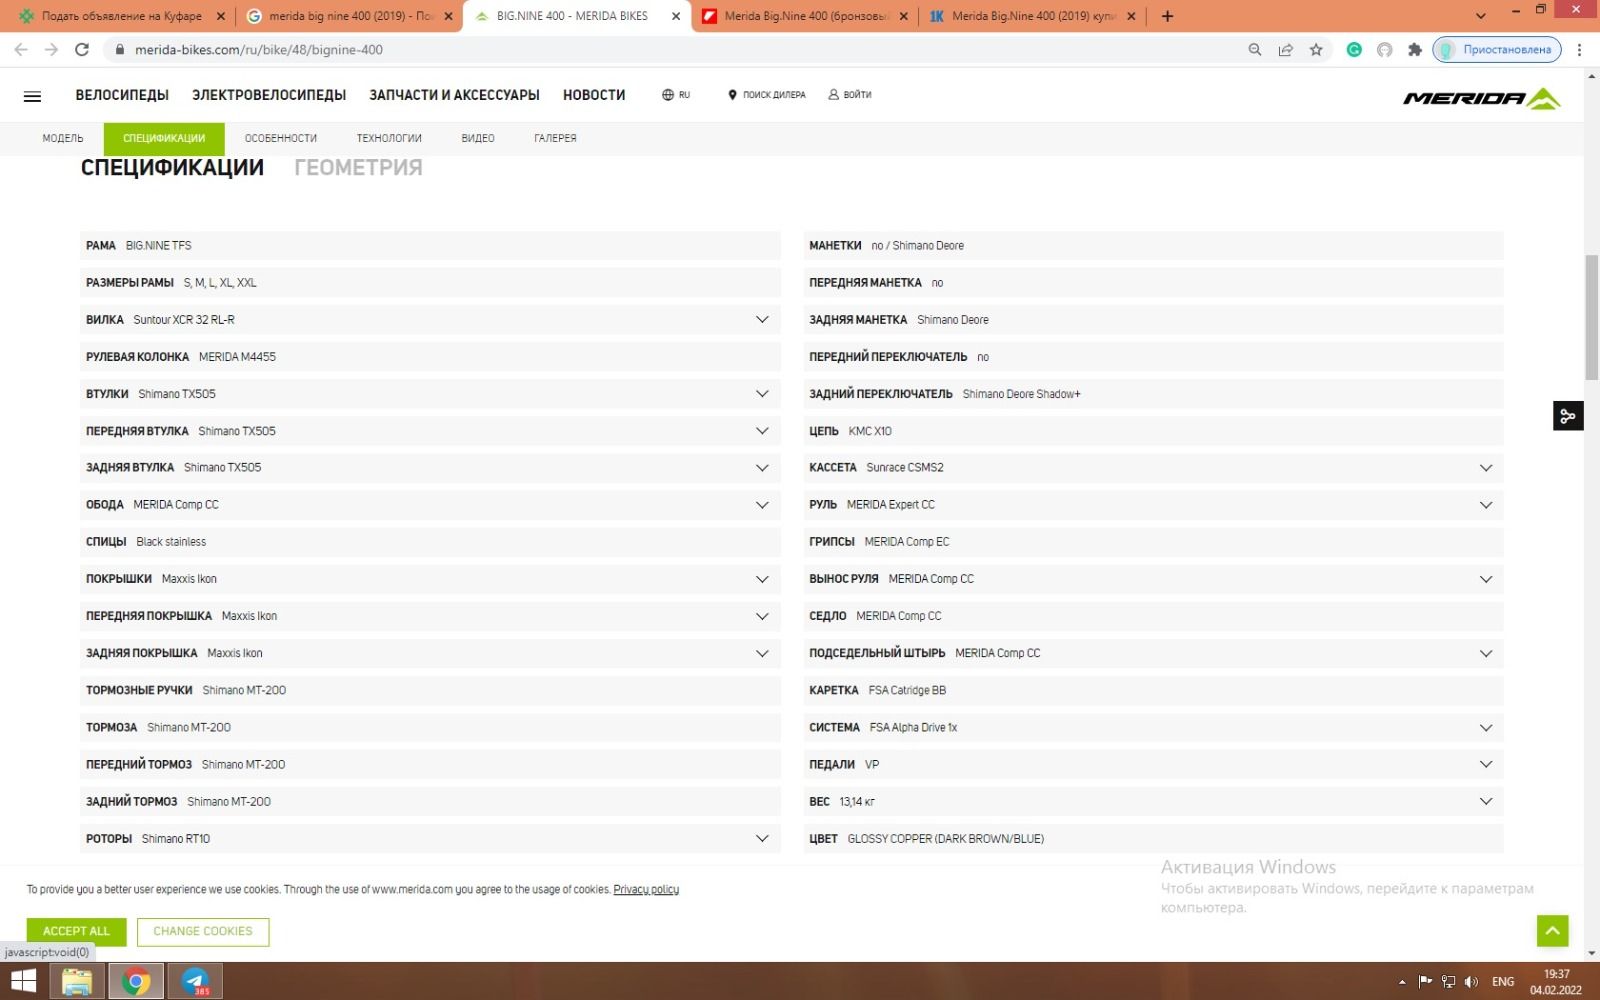
Task: Select the СПЕЦИФИКАЦИИ section tab
Action: [164, 139]
